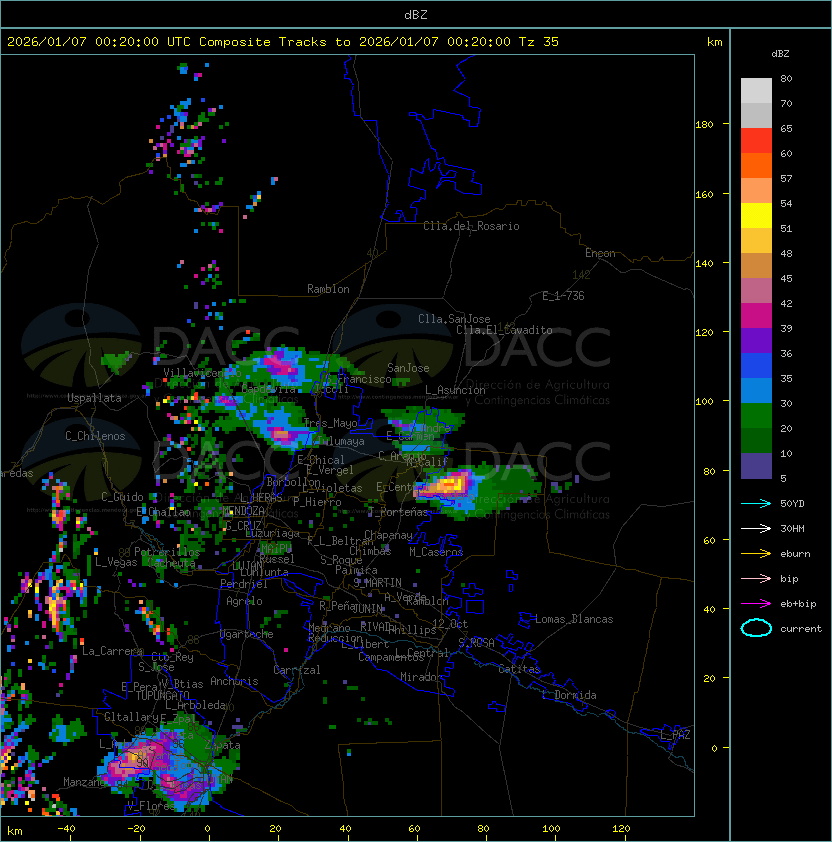Click the cyan 'current' ellipse legend icon
The image size is (832, 842).
point(756,628)
